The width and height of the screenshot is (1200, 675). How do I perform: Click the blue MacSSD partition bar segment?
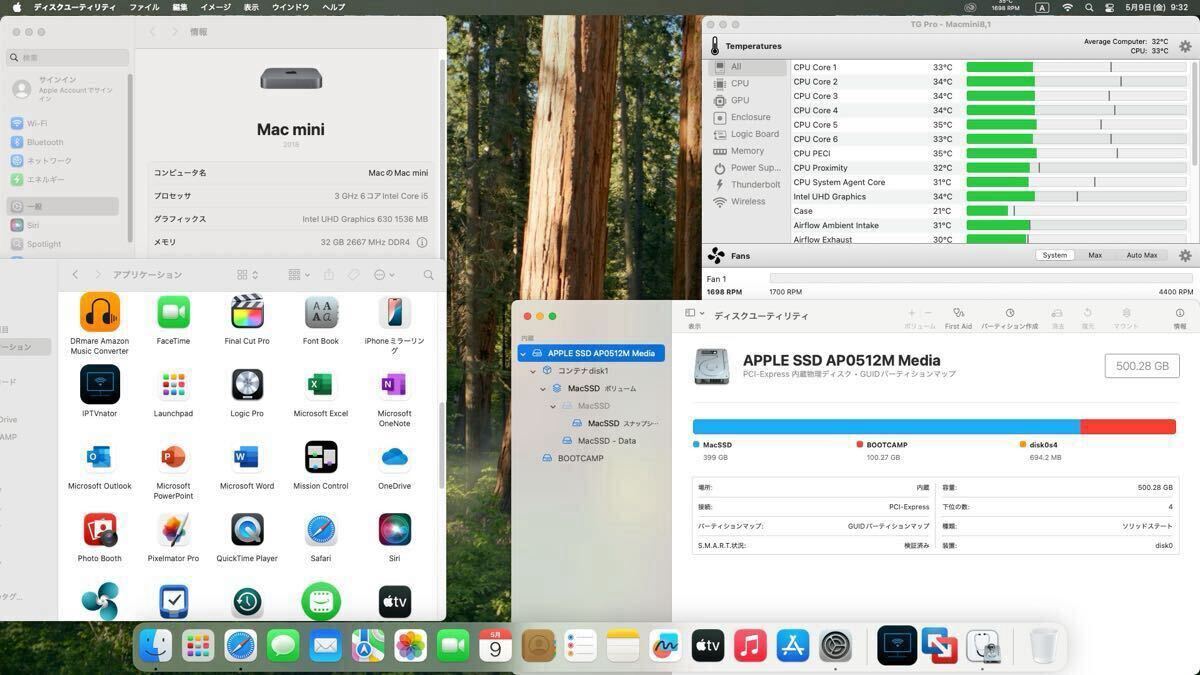pyautogui.click(x=886, y=427)
